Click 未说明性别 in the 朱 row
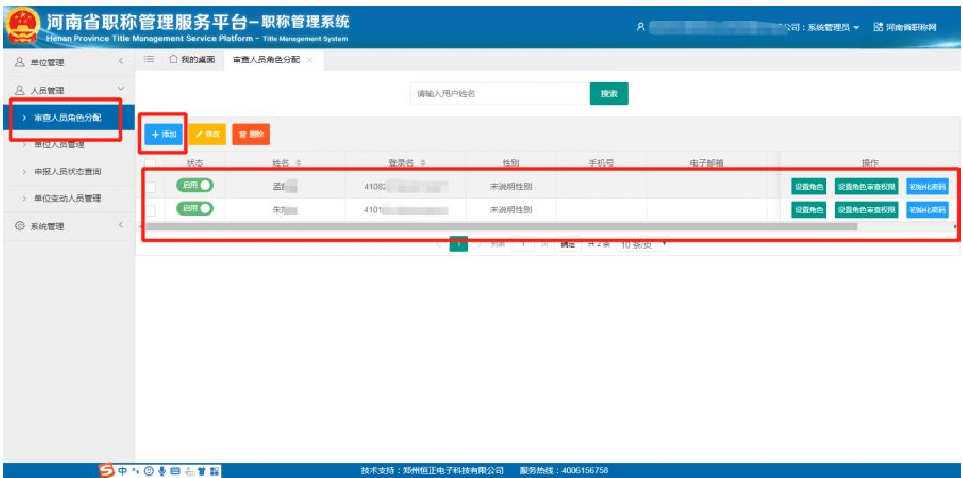Screen dimensions: 963x478 (x=511, y=210)
